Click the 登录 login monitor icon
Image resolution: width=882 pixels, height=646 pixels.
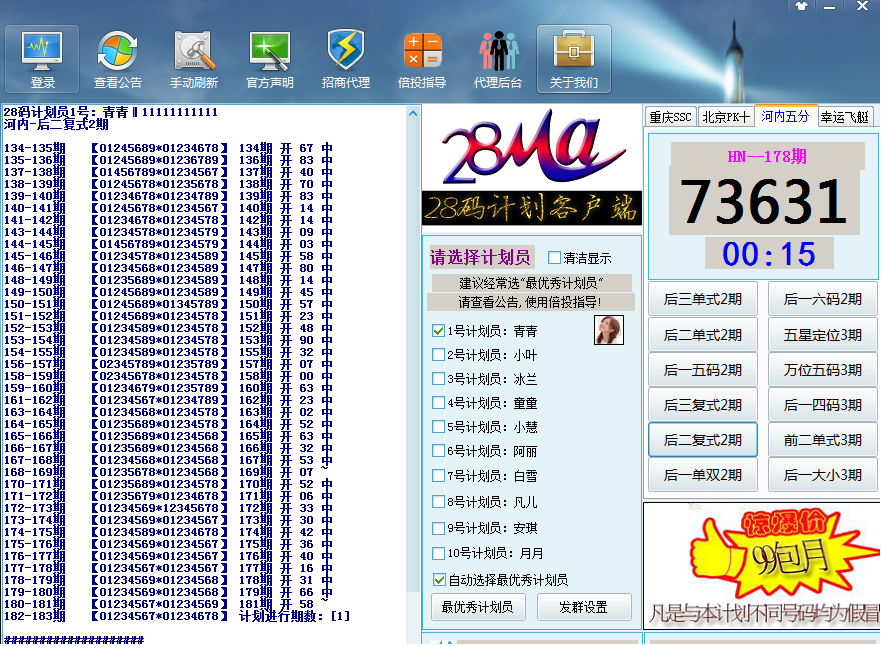pyautogui.click(x=42, y=50)
